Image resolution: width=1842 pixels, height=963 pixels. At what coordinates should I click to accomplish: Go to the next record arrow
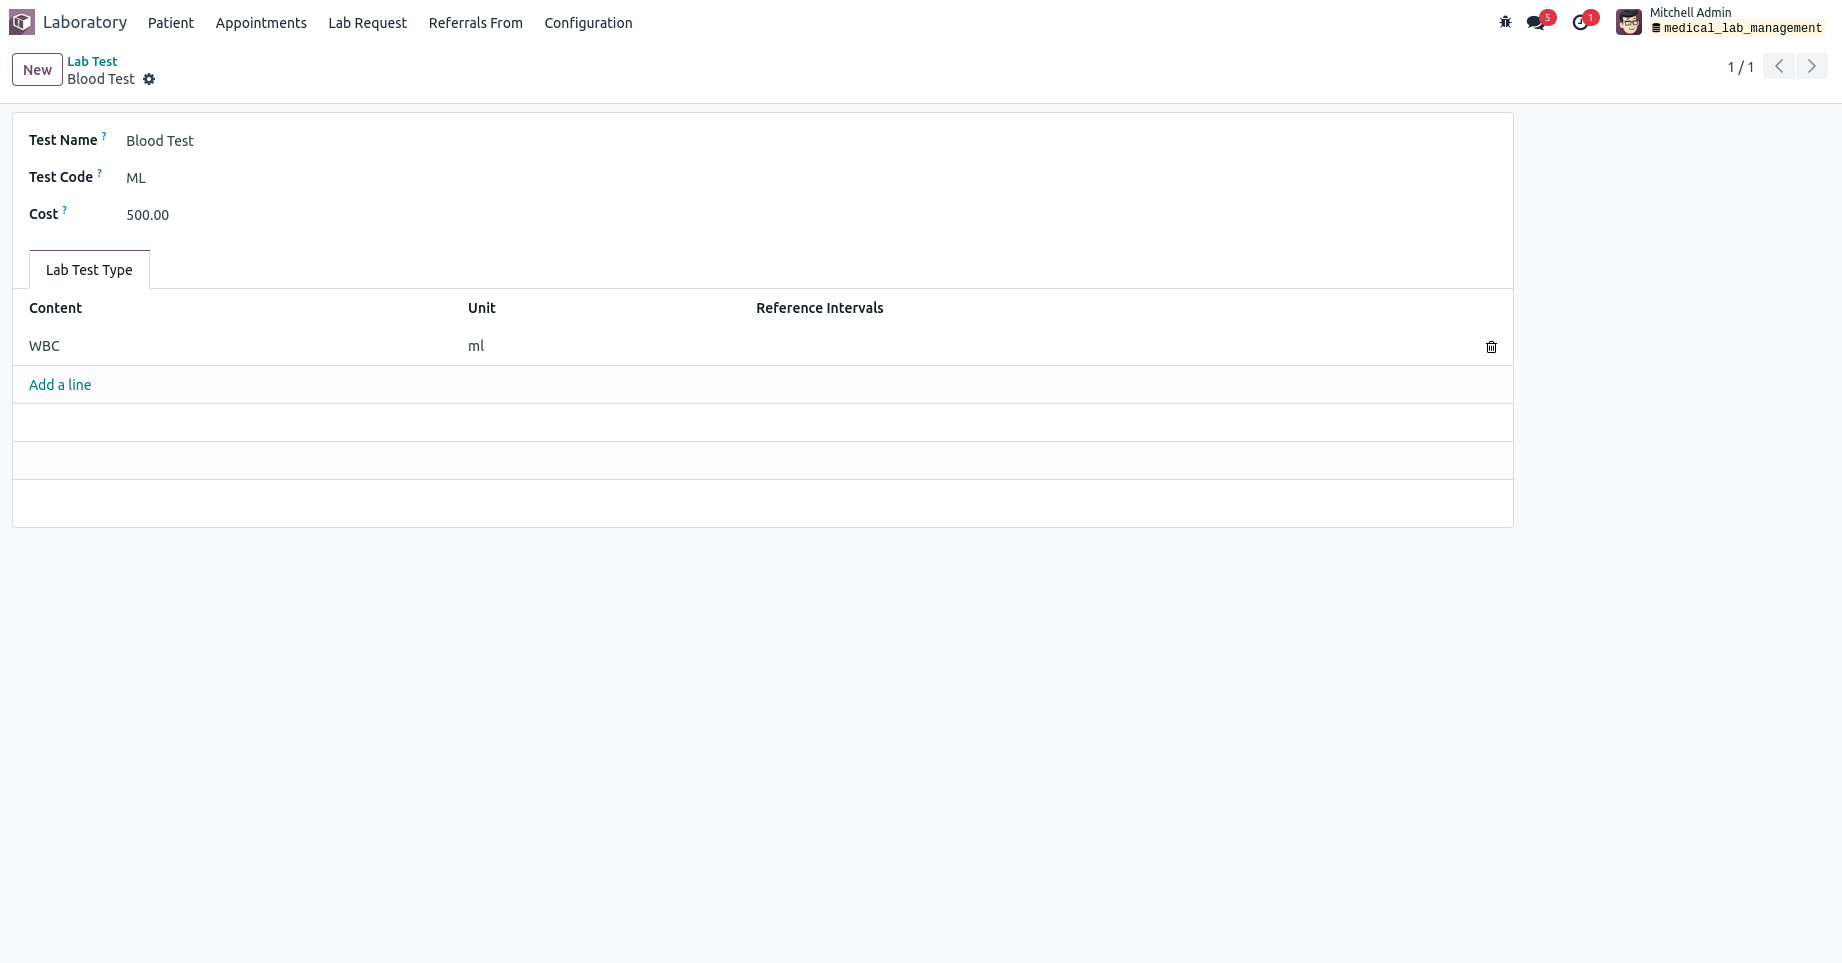1811,66
